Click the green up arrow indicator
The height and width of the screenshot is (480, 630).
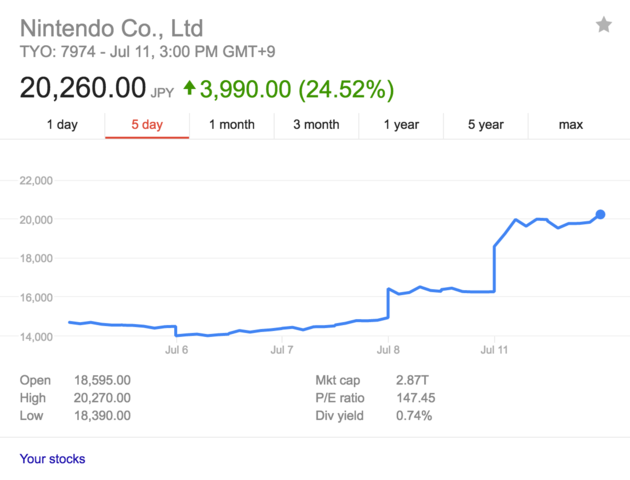click(189, 88)
